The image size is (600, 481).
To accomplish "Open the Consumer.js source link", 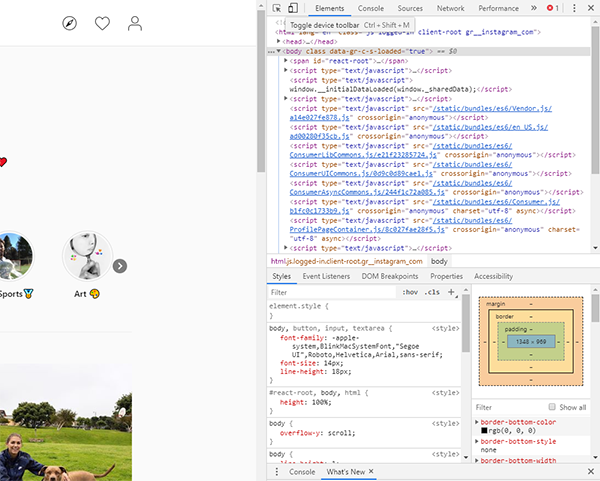I will (x=496, y=202).
